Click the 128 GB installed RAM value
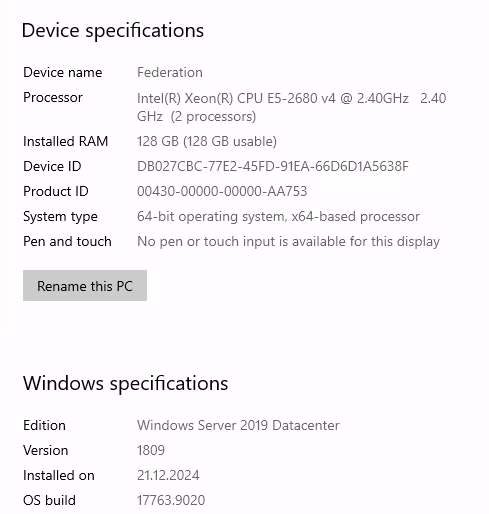This screenshot has height=514, width=489. (207, 141)
